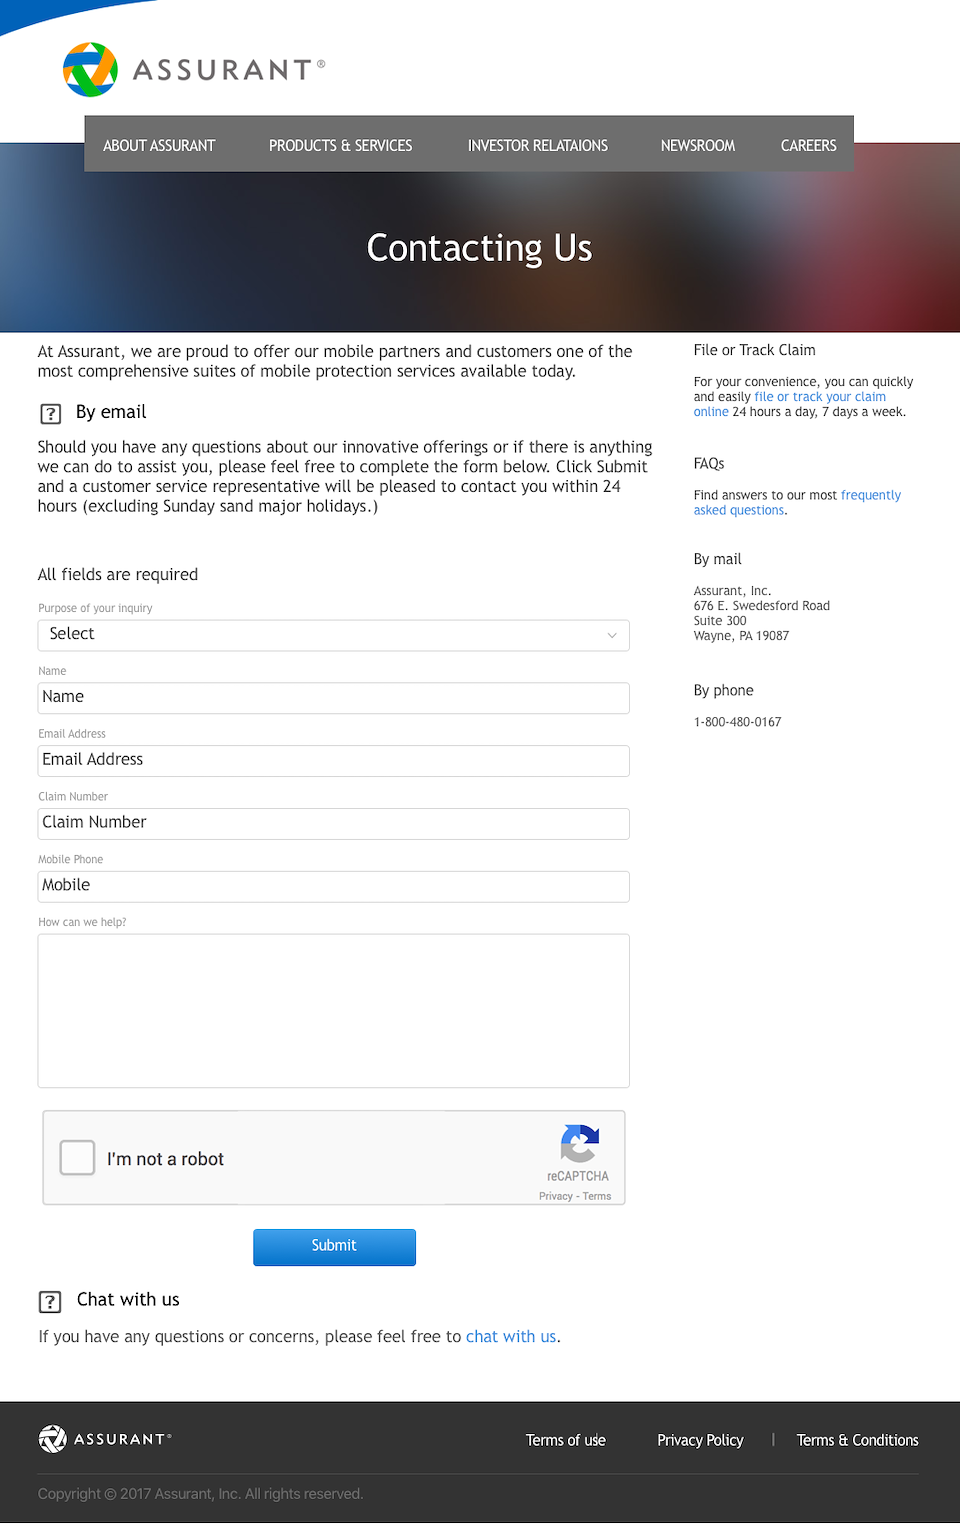Open the frequently asked questions link
The width and height of the screenshot is (960, 1526).
click(797, 502)
